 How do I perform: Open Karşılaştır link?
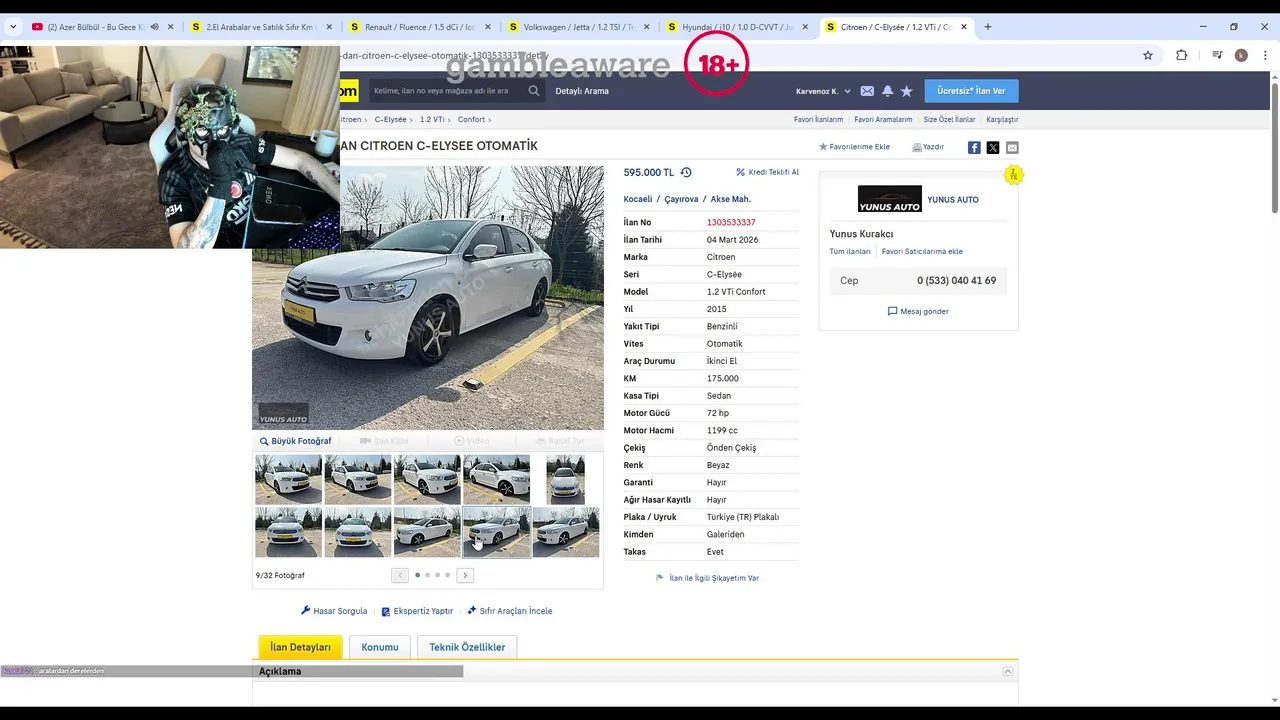click(1002, 120)
